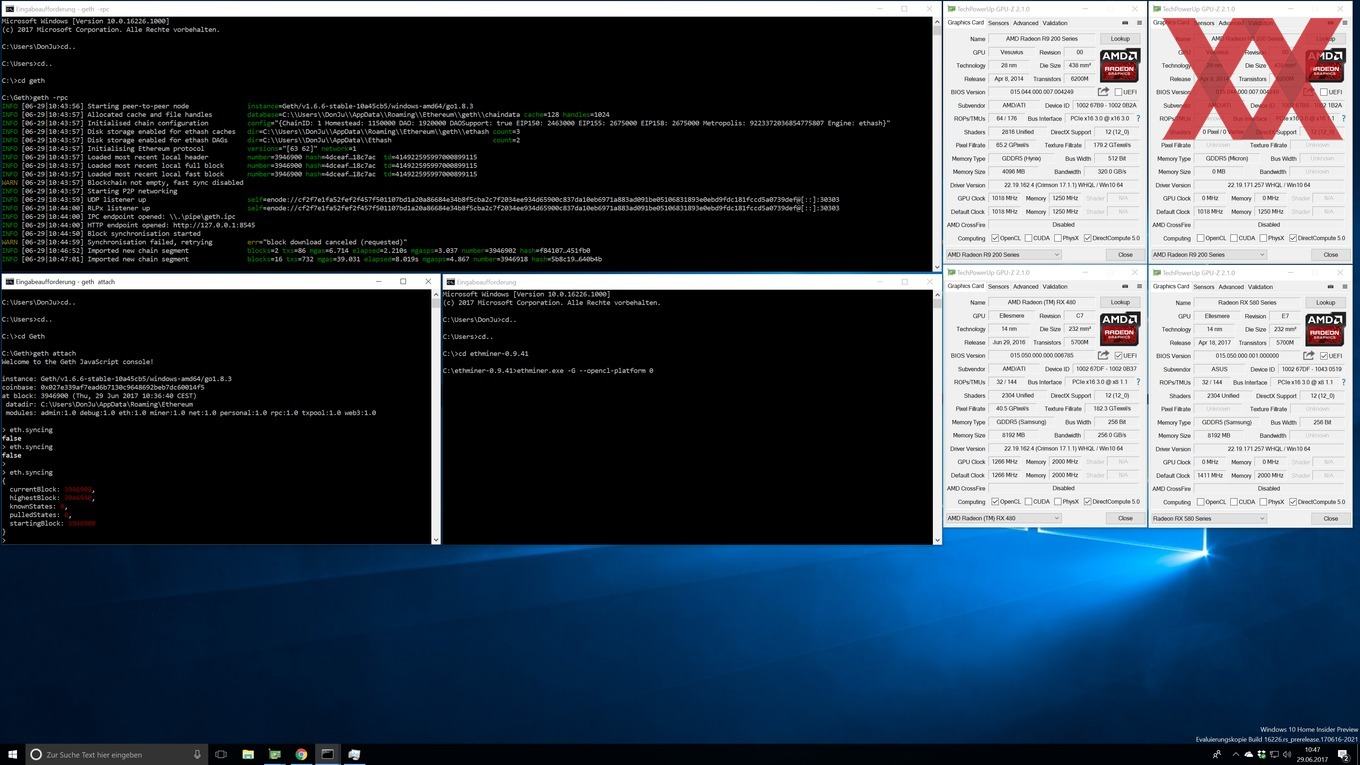The height and width of the screenshot is (765, 1360).
Task: Toggle OpenCL checkbox in RX 580 window
Action: (x=1200, y=501)
